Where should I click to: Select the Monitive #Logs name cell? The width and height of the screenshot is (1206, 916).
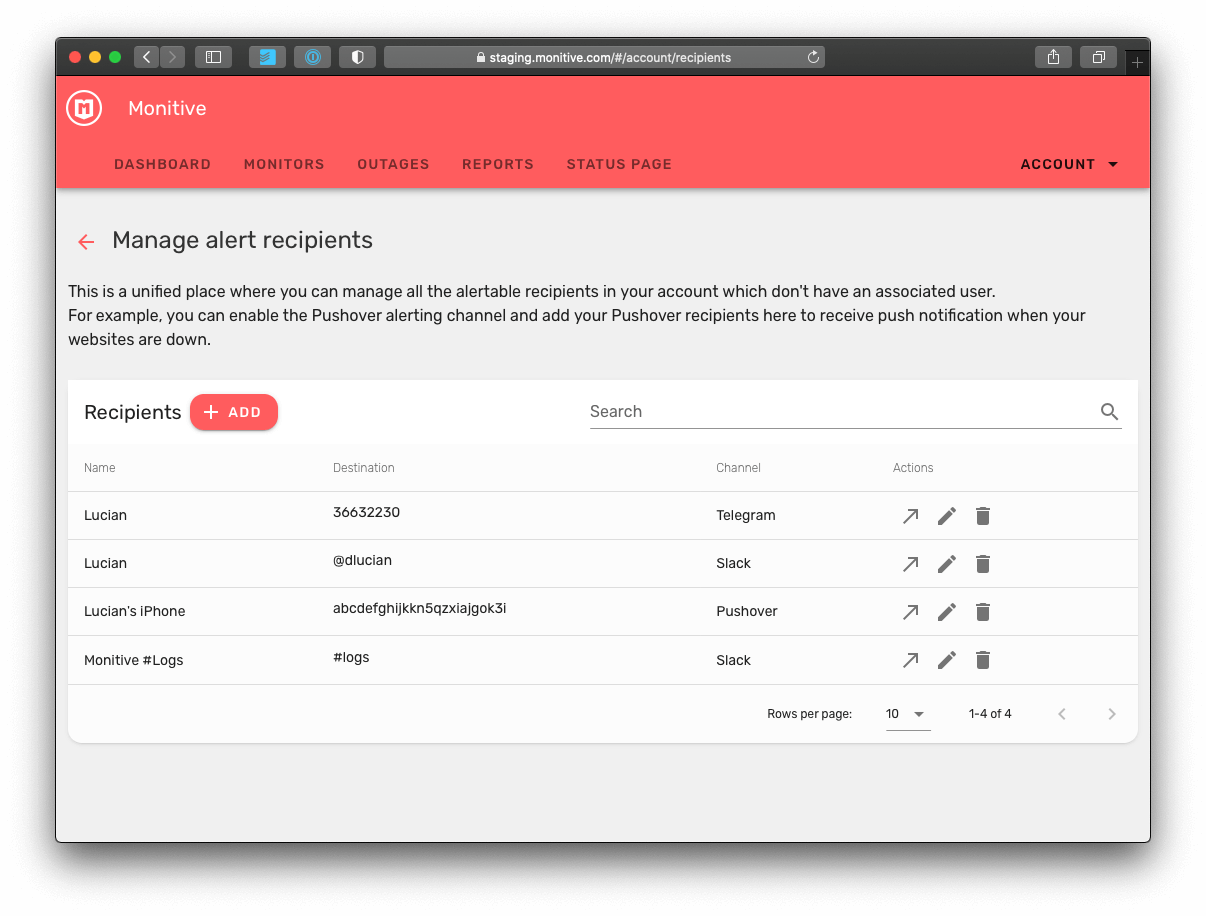click(x=134, y=661)
